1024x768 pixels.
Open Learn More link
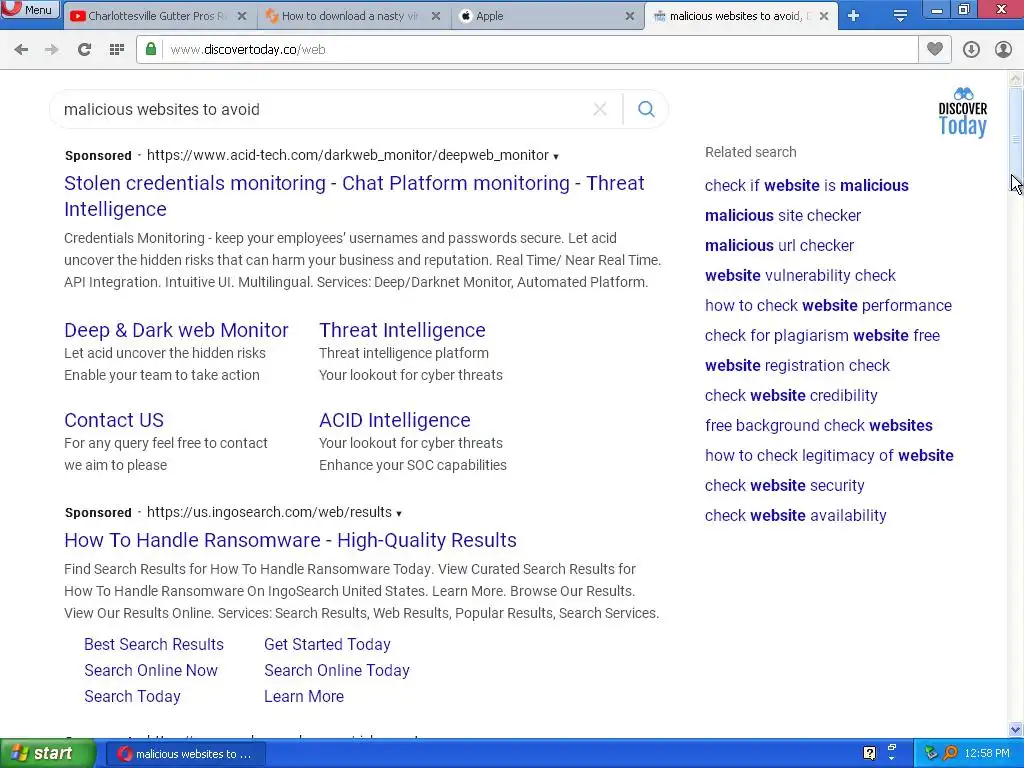click(304, 696)
